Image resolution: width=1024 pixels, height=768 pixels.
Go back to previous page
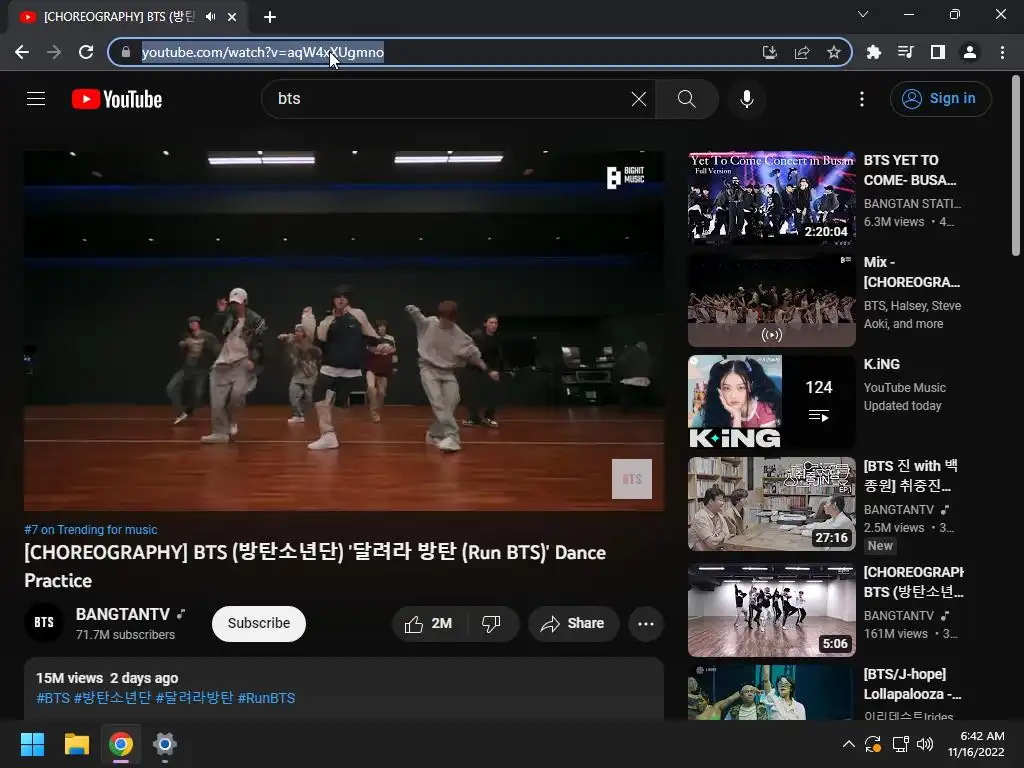[x=22, y=52]
